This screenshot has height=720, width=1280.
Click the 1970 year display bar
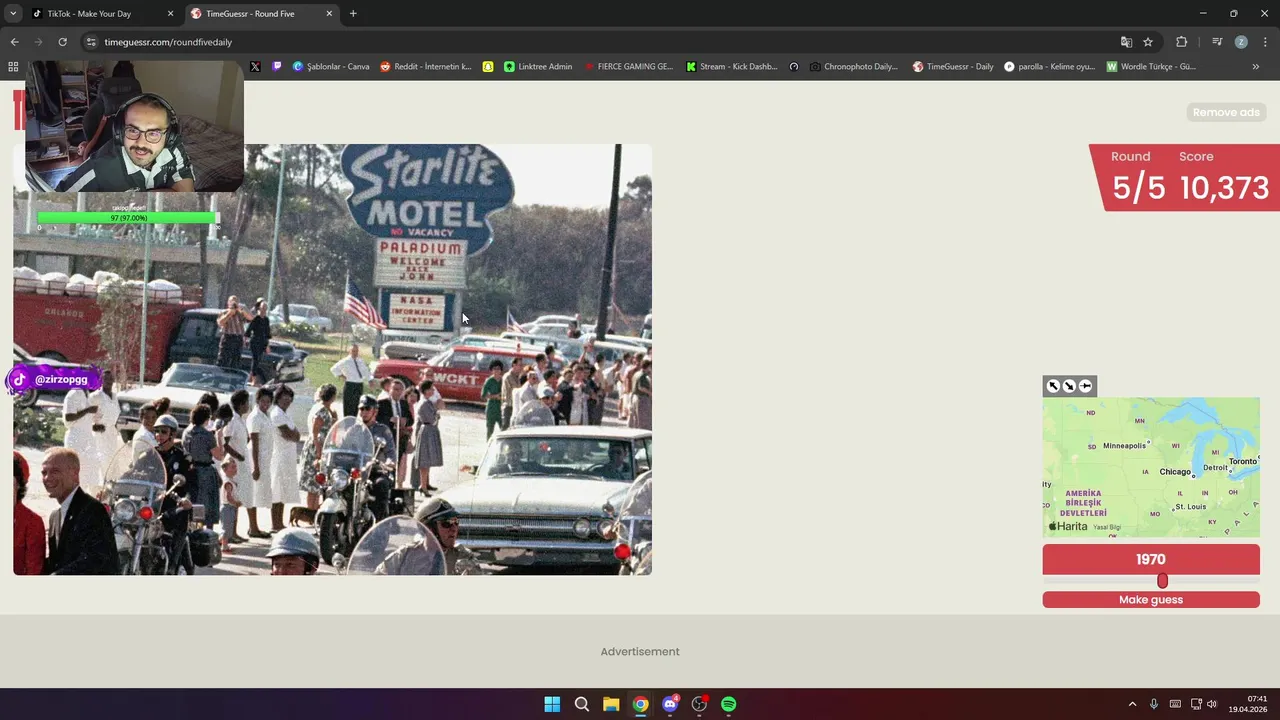click(1151, 559)
